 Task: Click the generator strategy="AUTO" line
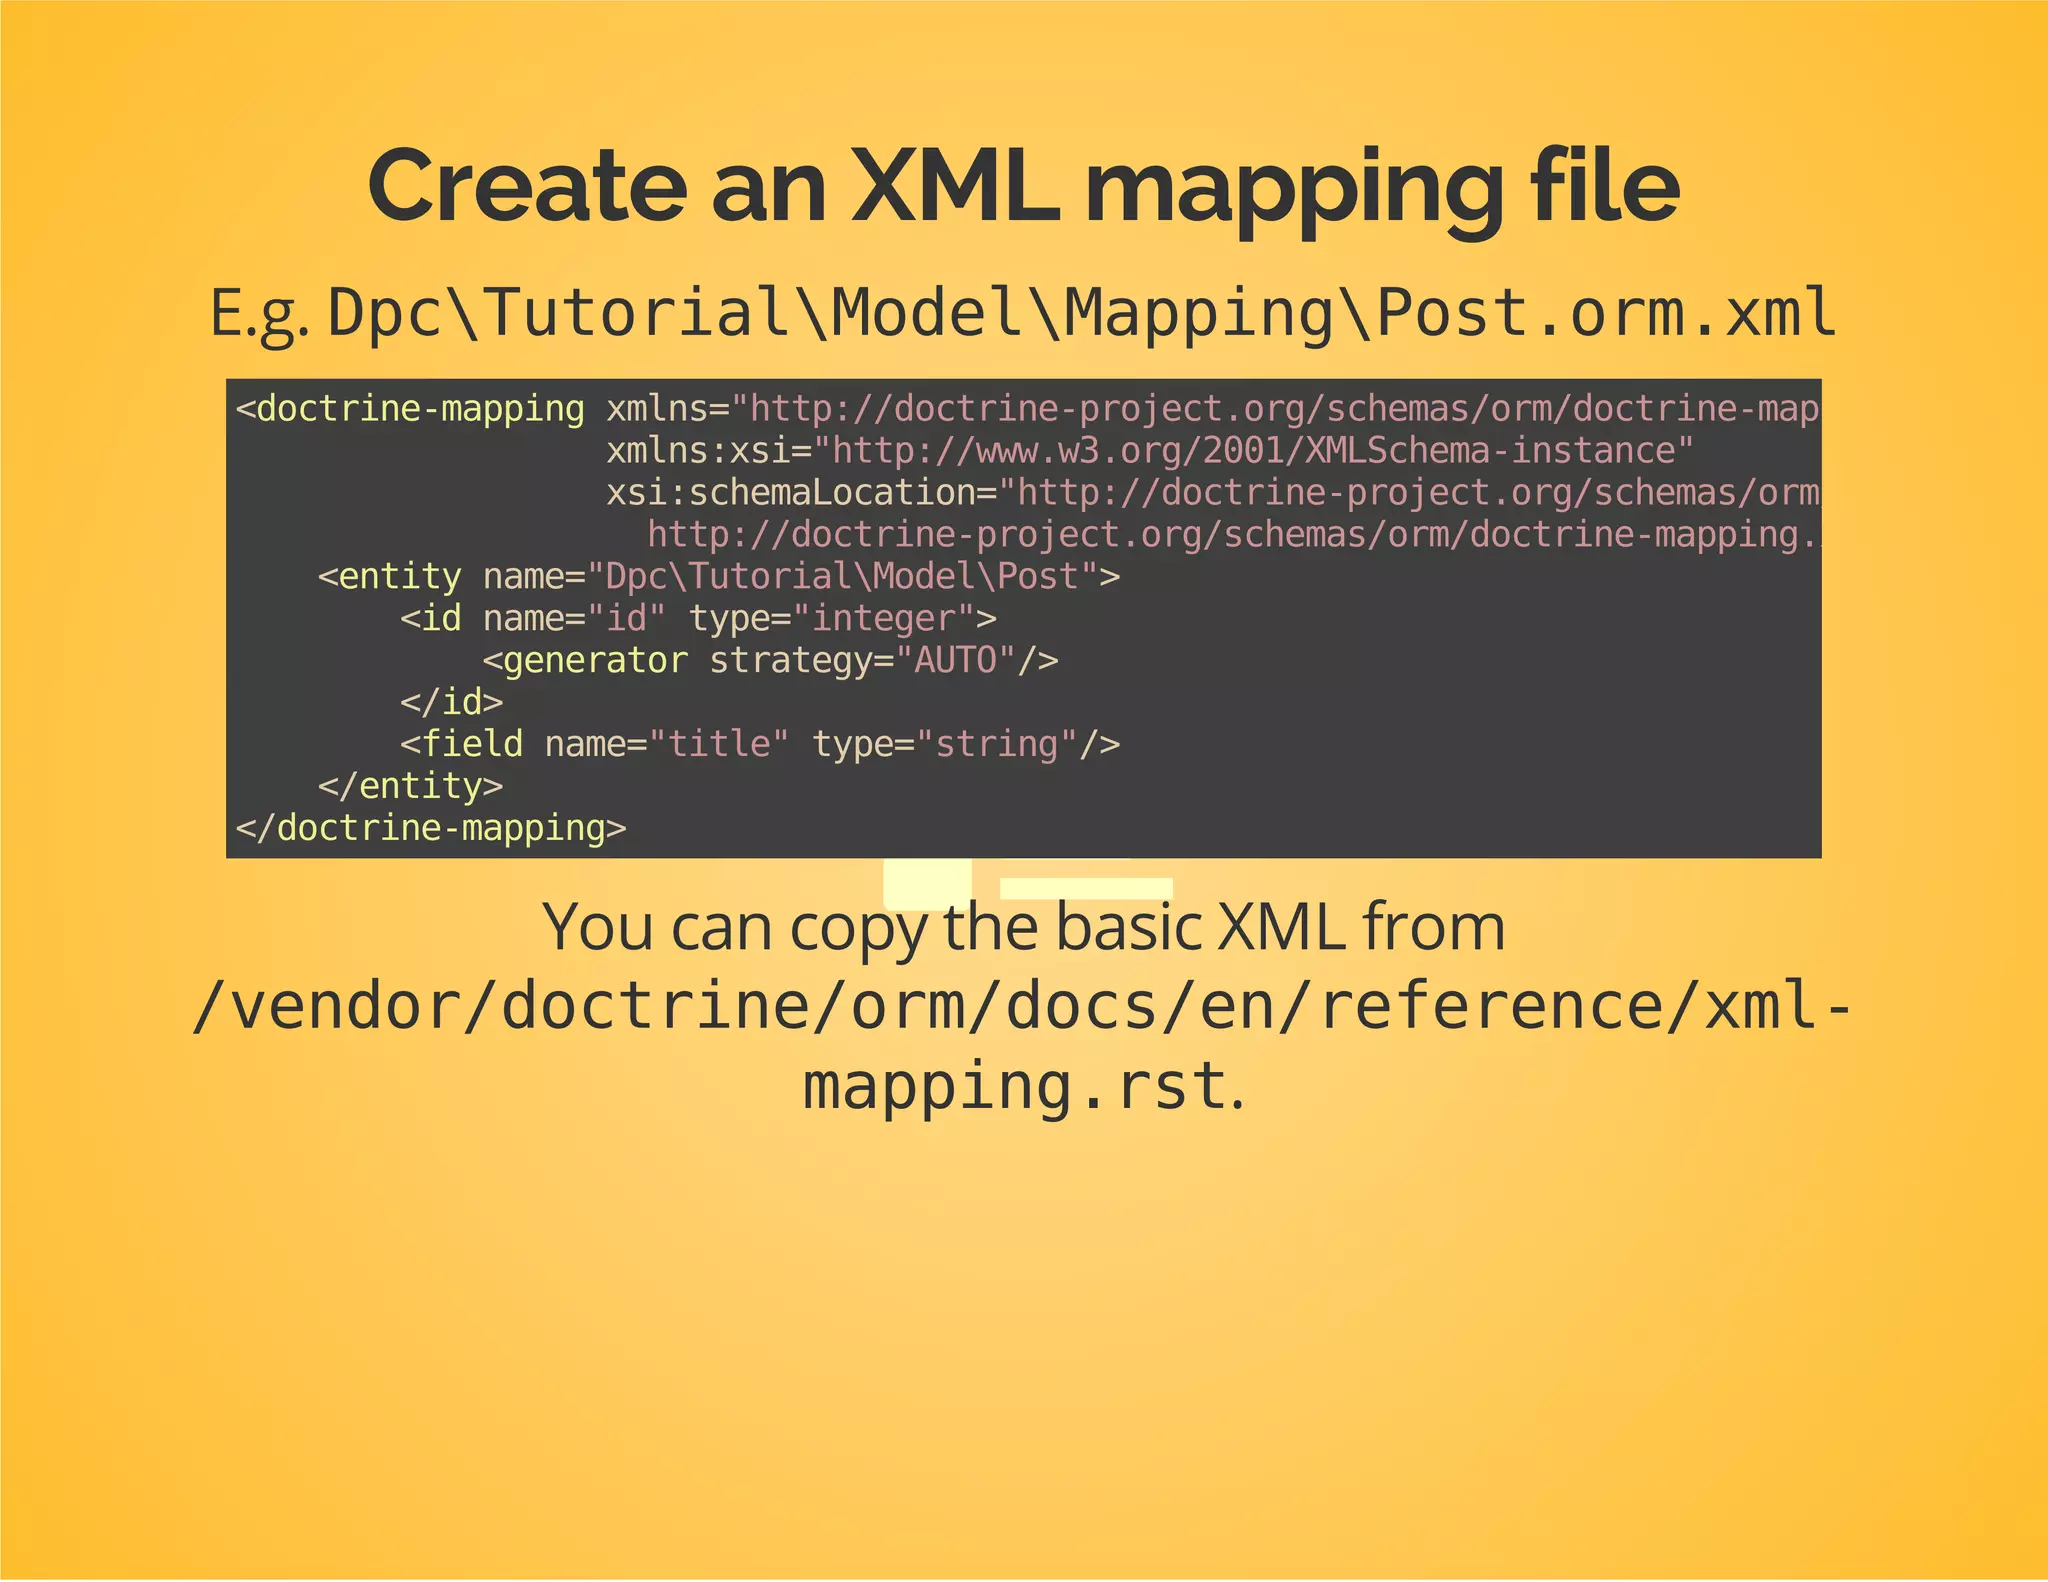(x=770, y=661)
